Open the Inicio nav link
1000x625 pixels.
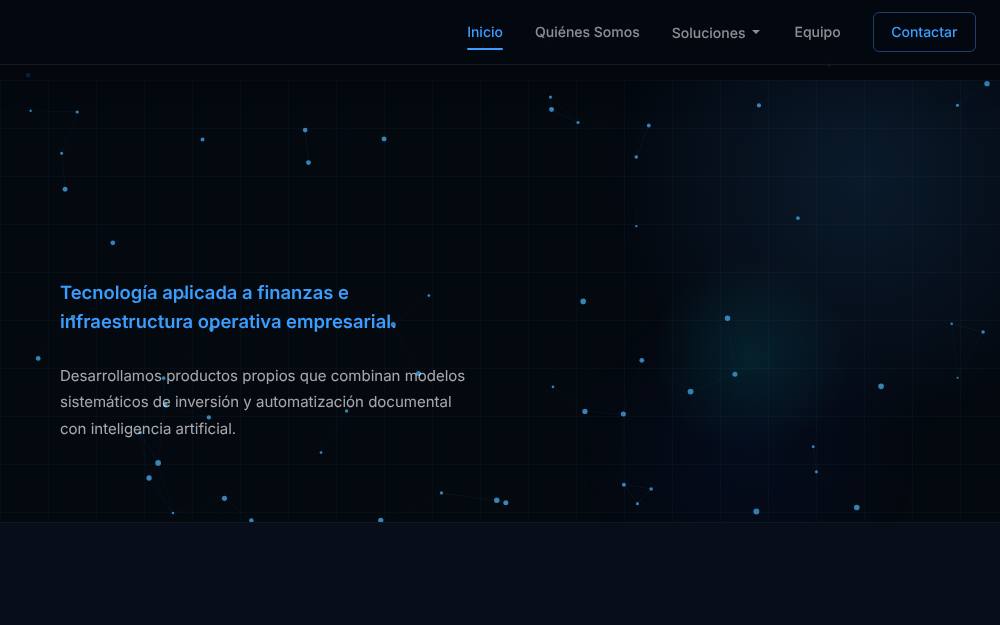(485, 32)
